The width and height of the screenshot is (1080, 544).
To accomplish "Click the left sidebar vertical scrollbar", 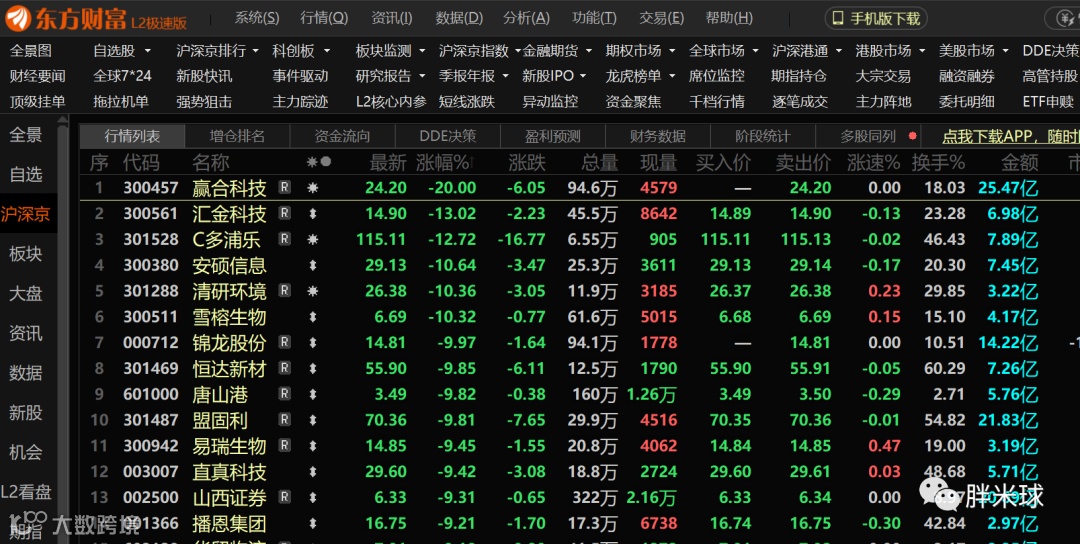I will click(x=63, y=331).
